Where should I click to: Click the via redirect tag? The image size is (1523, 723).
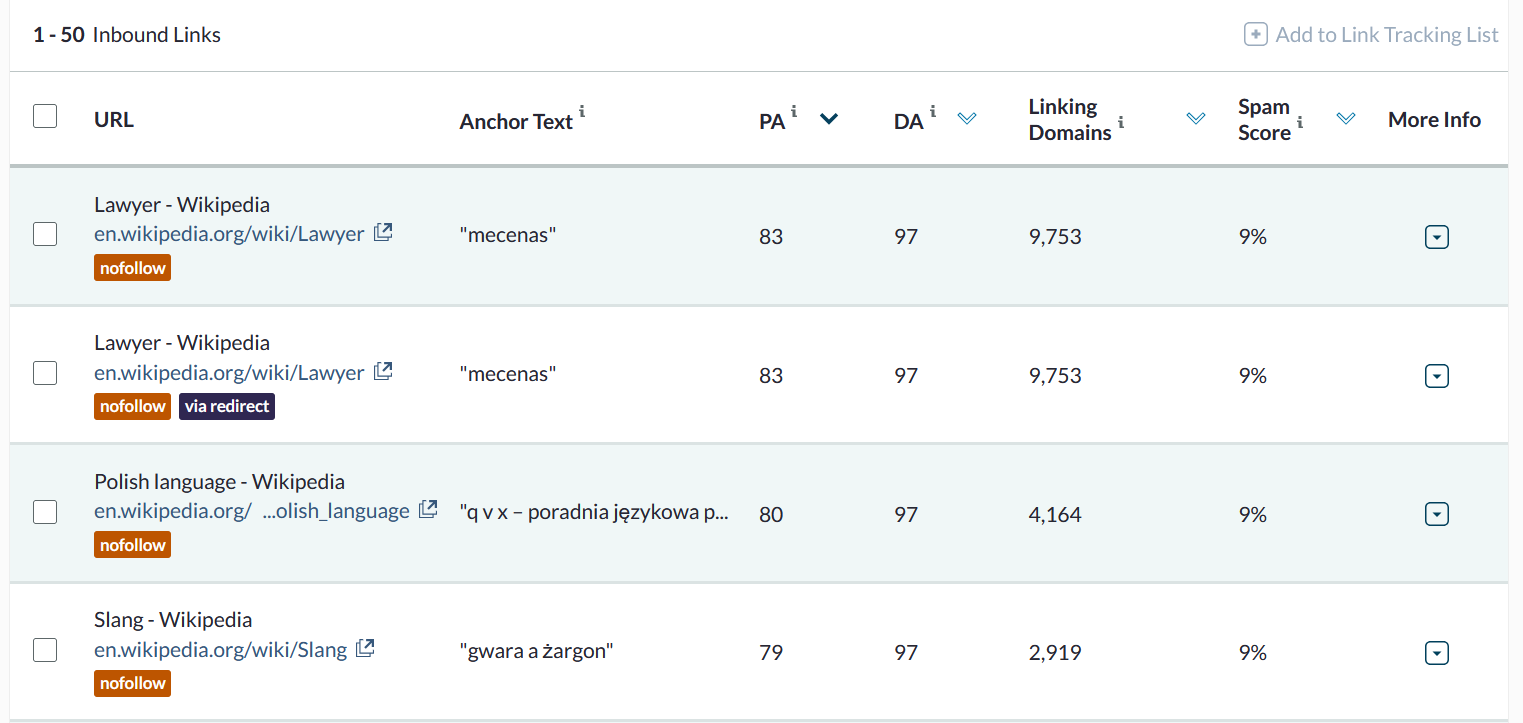point(227,406)
